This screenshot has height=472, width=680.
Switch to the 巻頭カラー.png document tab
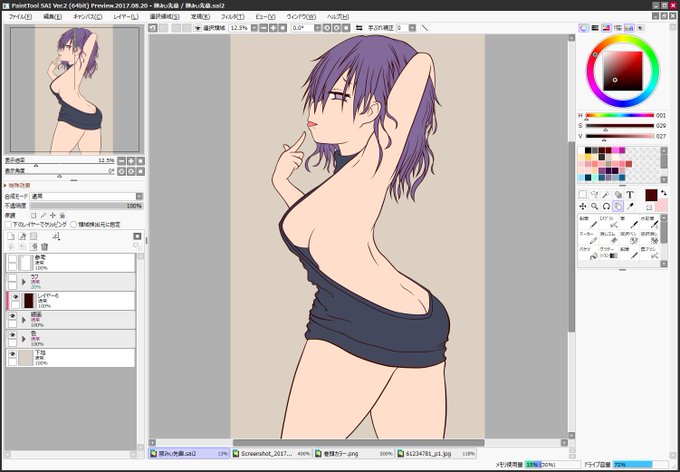click(353, 453)
